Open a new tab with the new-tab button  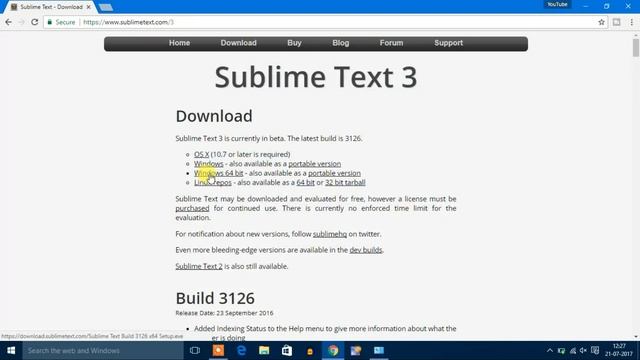pos(106,7)
